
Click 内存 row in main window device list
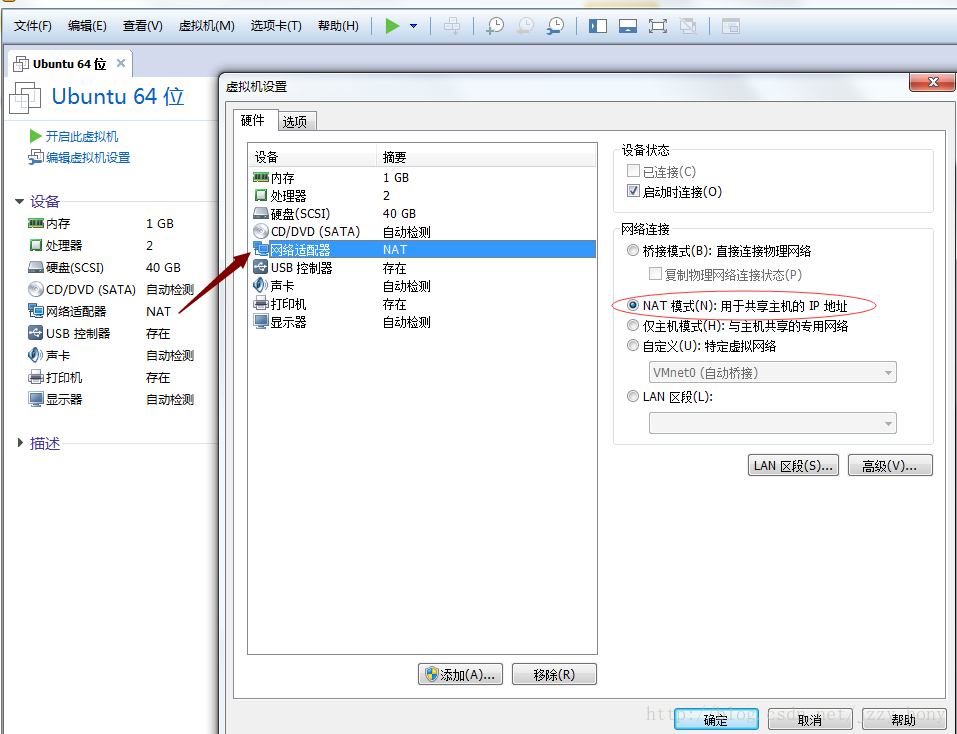tap(110, 223)
